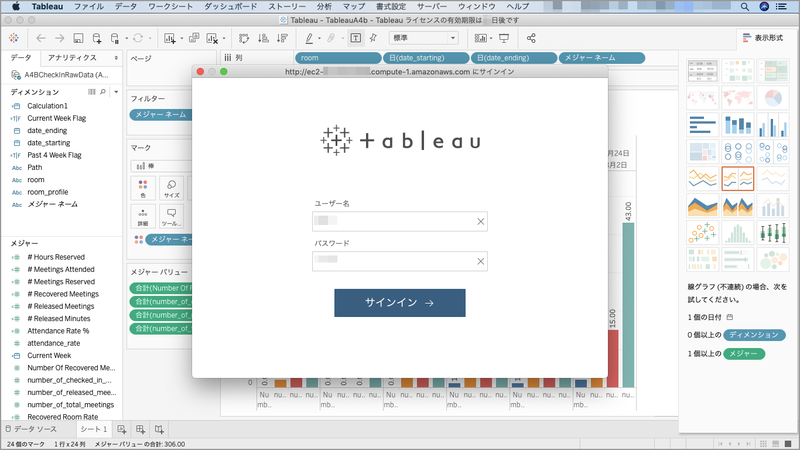Click the clear sheet toolbar icon
The height and width of the screenshot is (450, 800).
pos(212,38)
